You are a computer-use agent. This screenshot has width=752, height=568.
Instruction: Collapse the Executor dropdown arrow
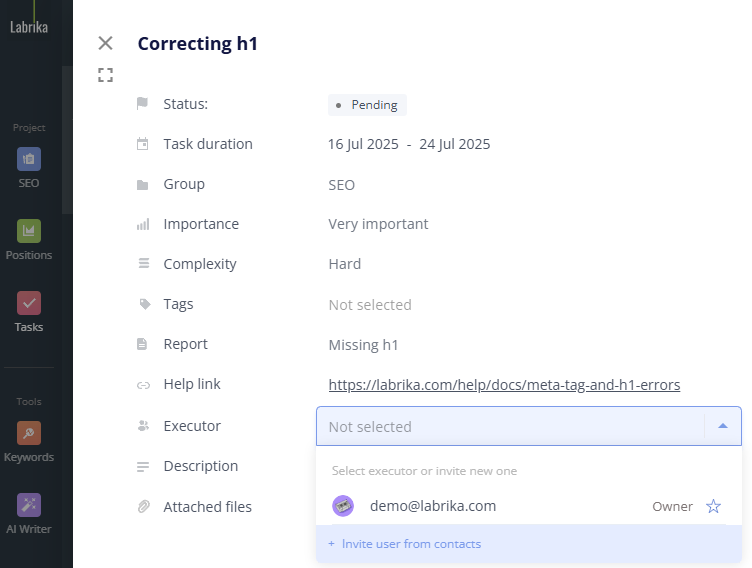(722, 426)
